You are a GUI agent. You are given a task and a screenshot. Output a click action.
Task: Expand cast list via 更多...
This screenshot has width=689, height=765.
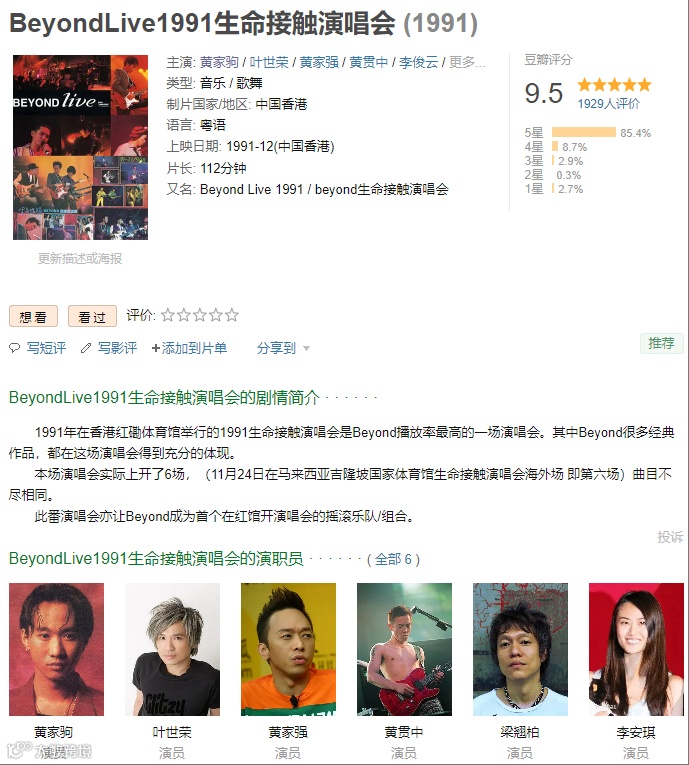click(467, 62)
